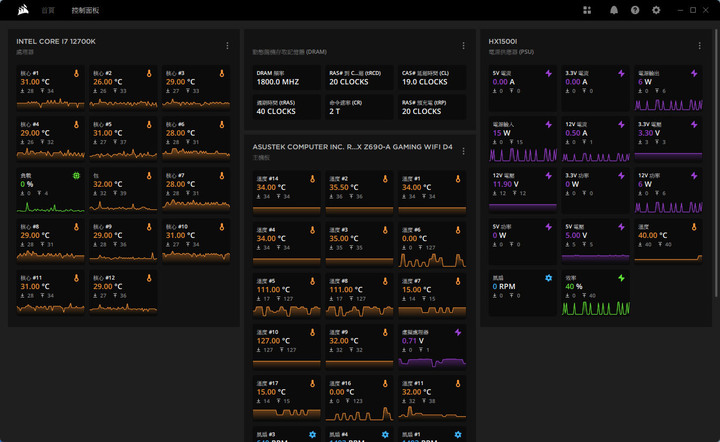Open ASUSTeK motherboard panel three-dot menu
Image resolution: width=720 pixels, height=442 pixels.
tap(463, 151)
